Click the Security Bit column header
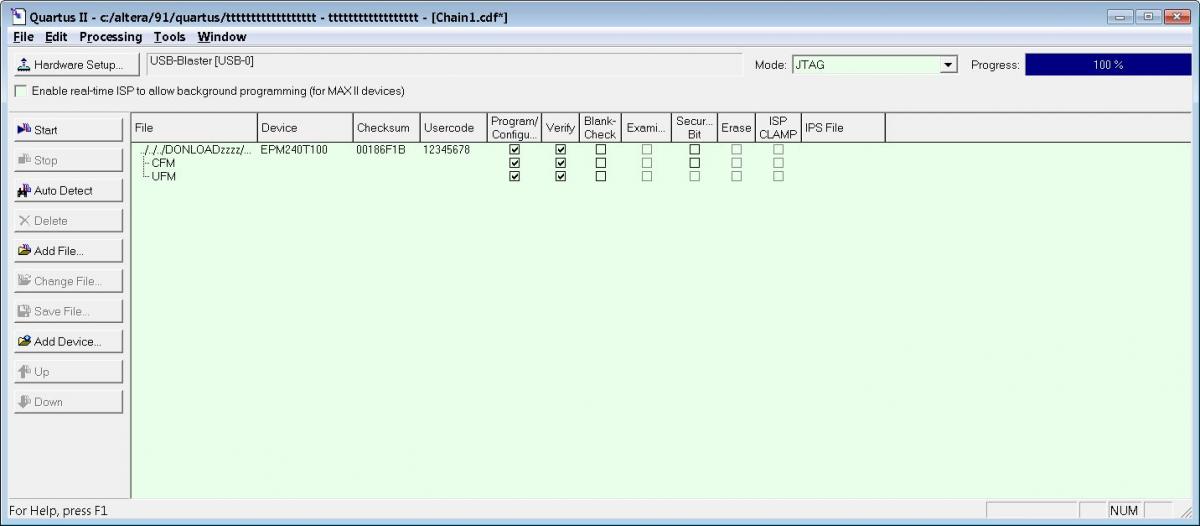 [x=694, y=128]
